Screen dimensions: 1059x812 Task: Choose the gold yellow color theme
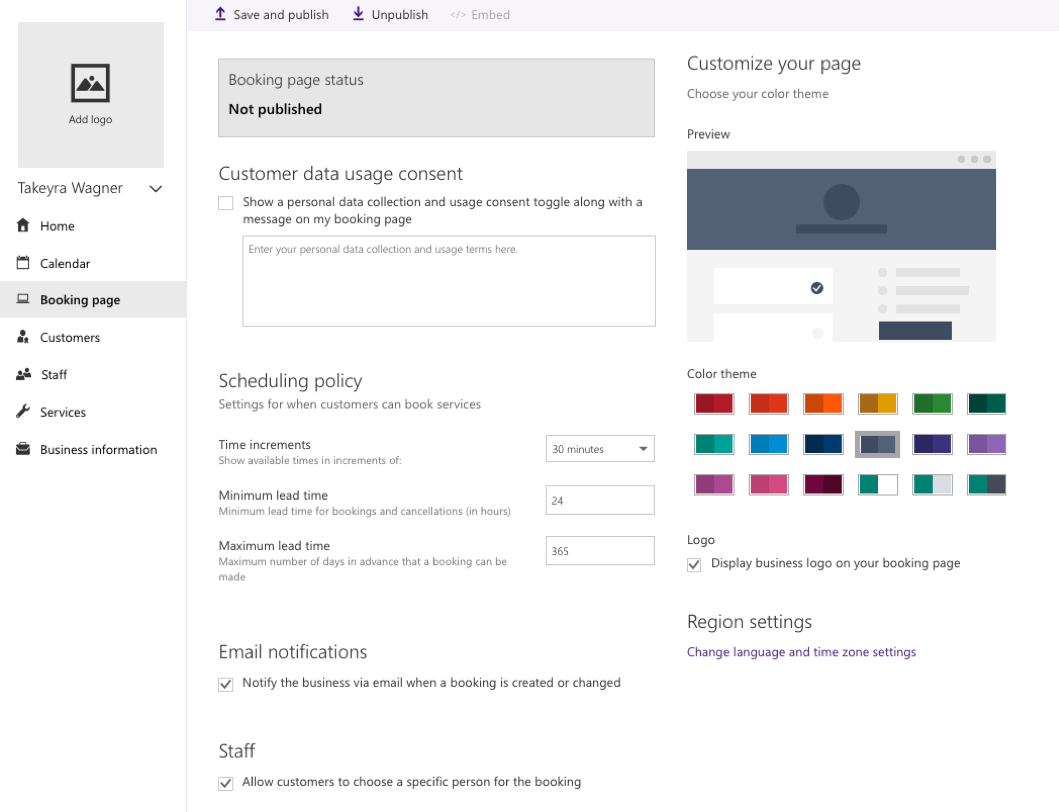(877, 403)
